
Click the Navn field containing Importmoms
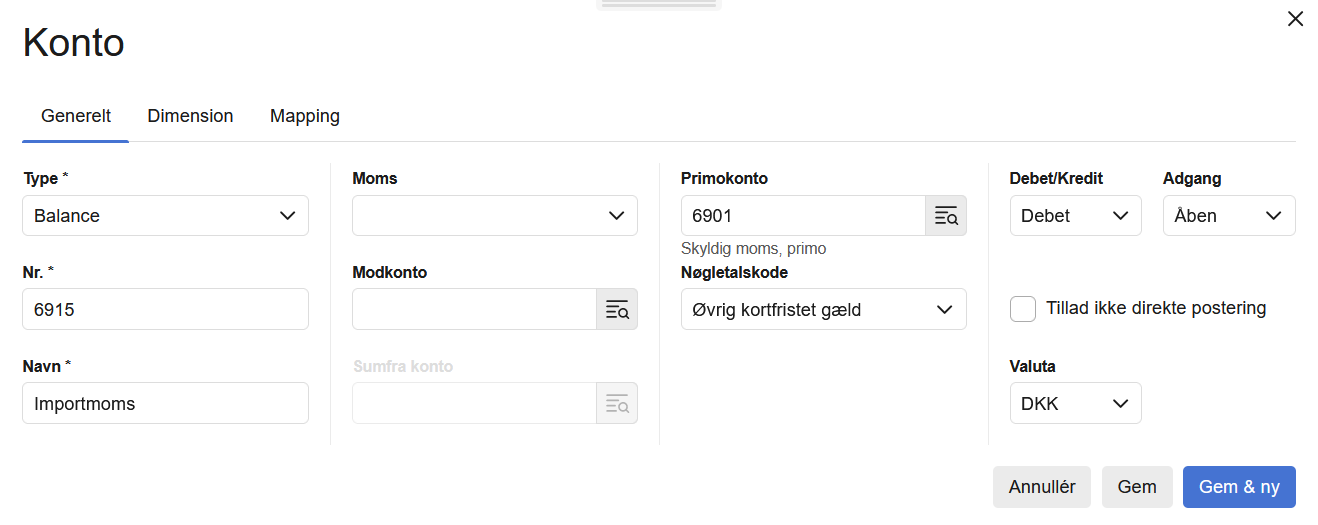(165, 404)
